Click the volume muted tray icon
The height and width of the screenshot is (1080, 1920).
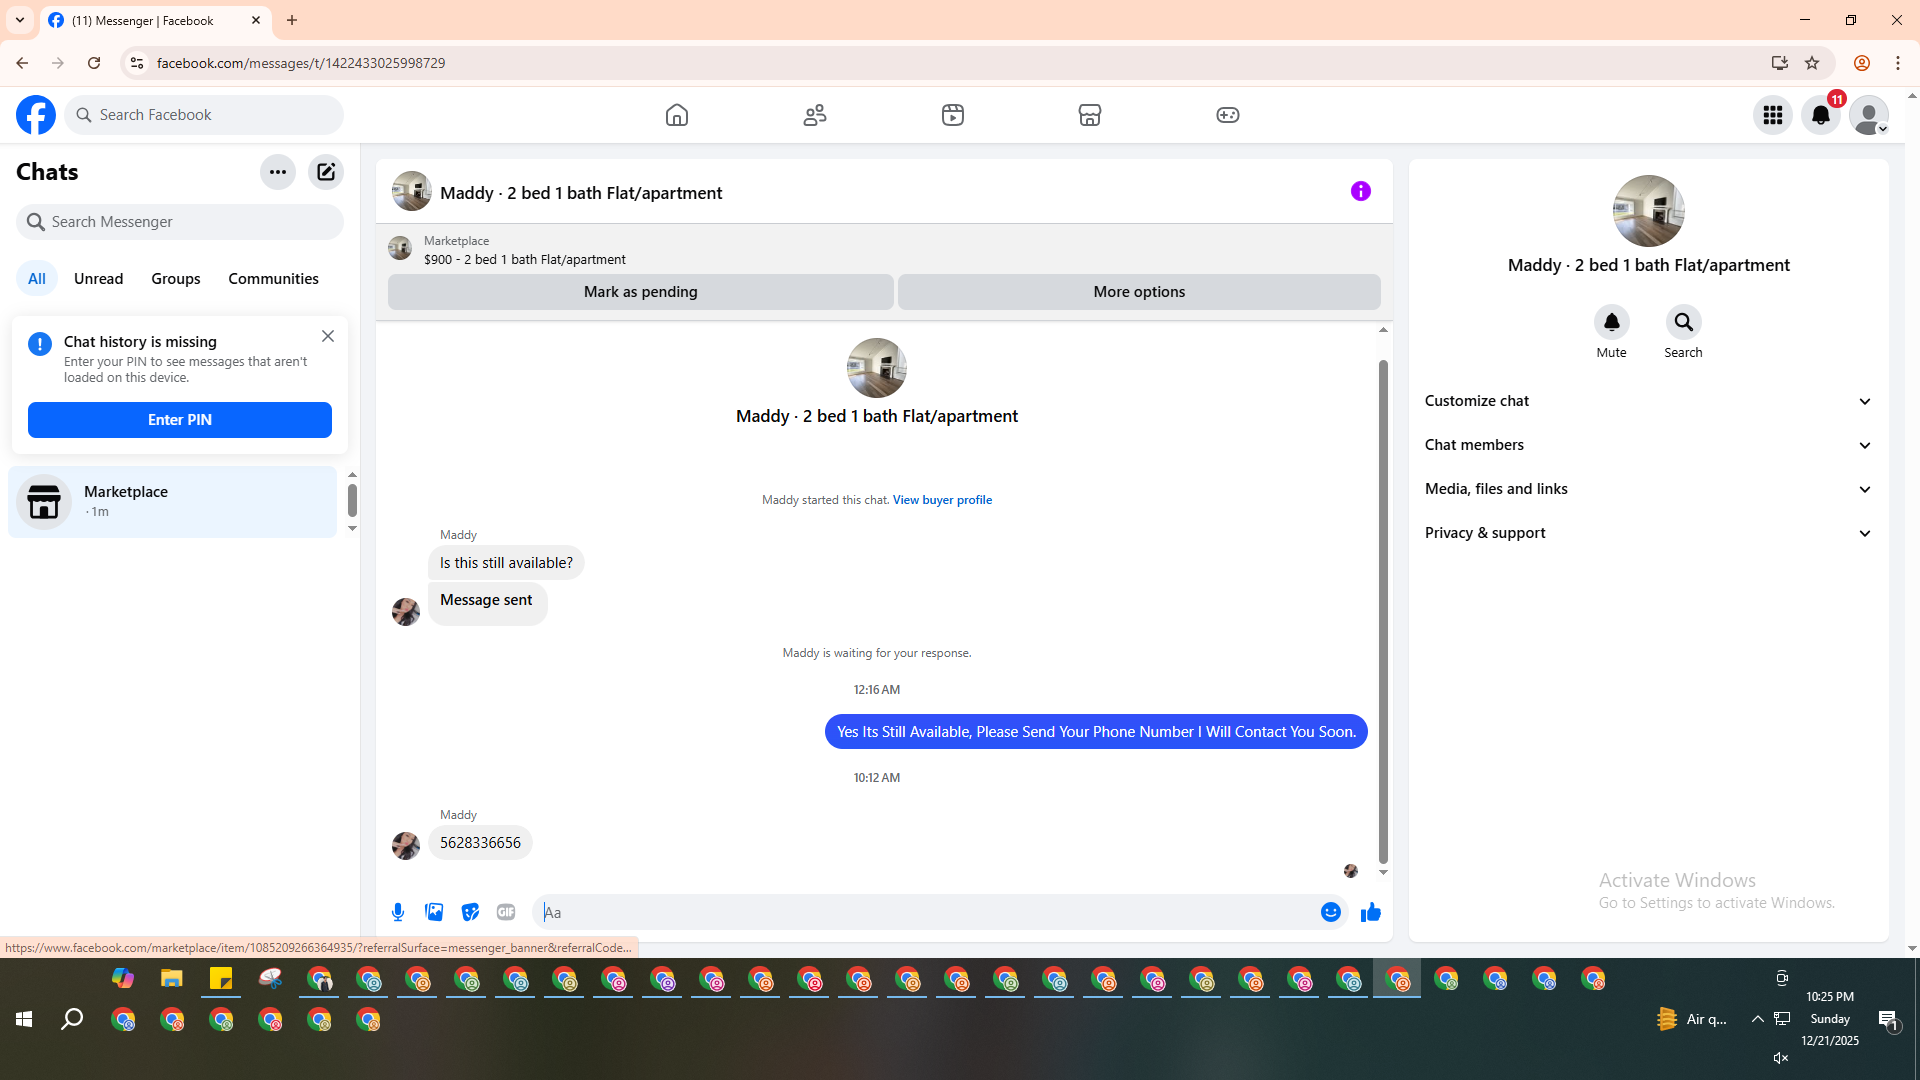point(1780,1058)
